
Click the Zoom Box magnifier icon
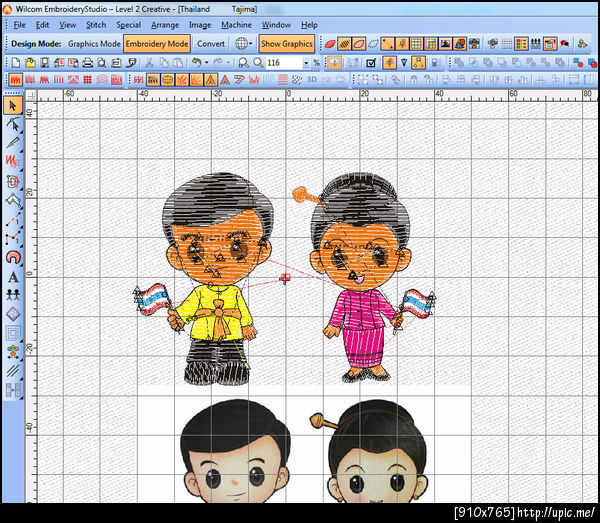[x=243, y=63]
